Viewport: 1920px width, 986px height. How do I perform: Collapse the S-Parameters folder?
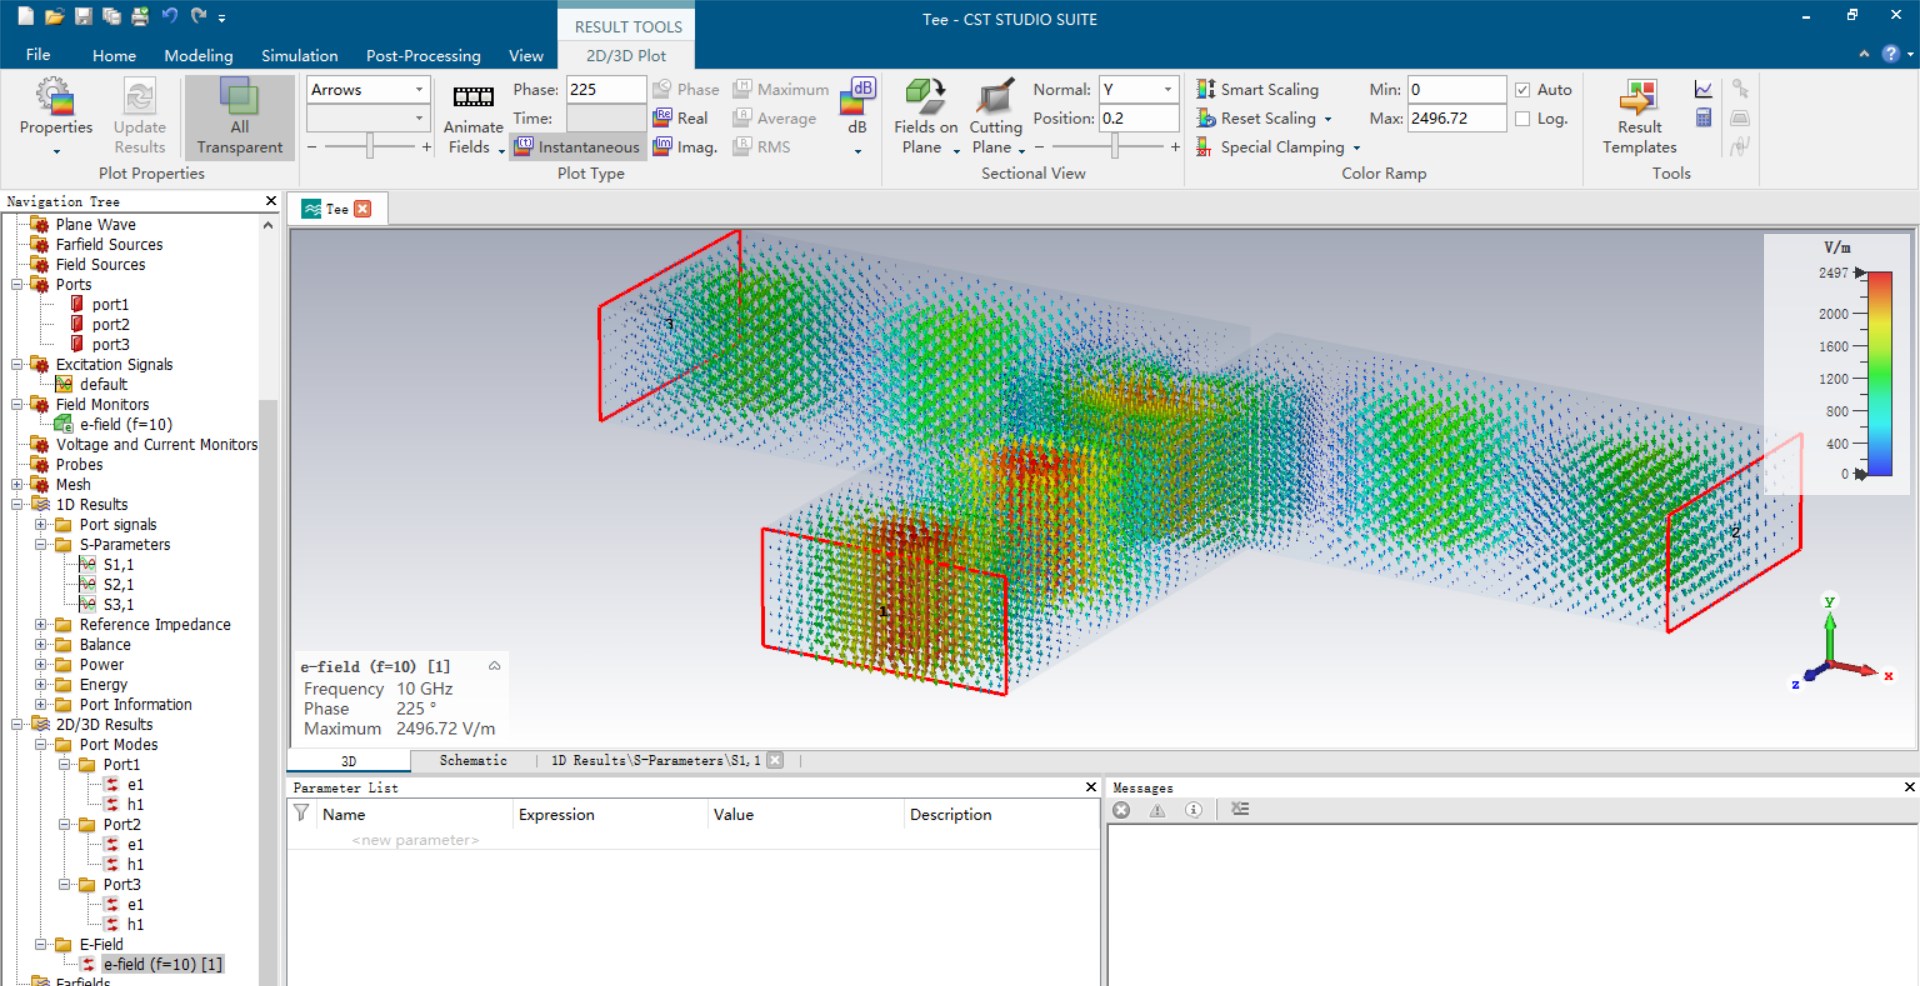point(40,545)
